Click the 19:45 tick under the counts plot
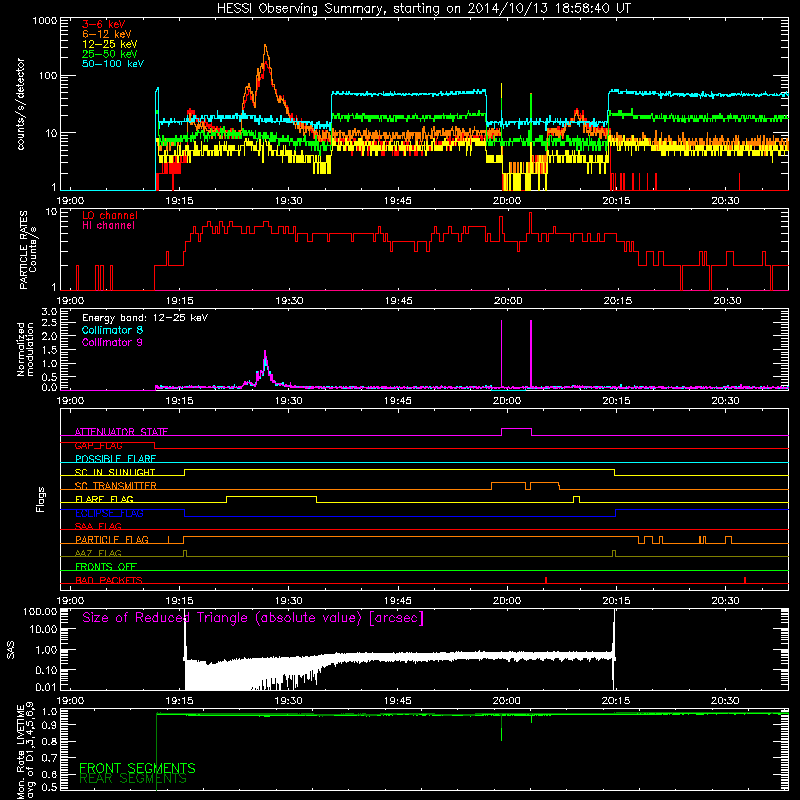This screenshot has height=800, width=800. [397, 201]
